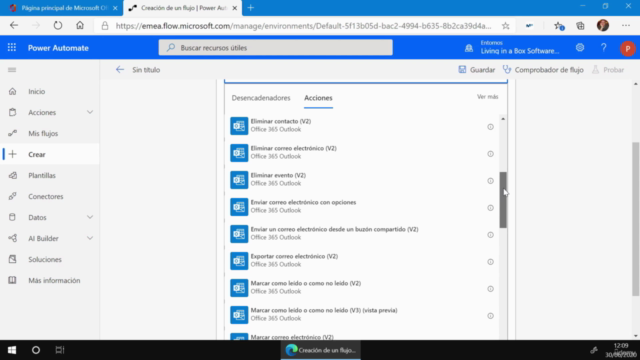Image resolution: width=640 pixels, height=360 pixels.
Task: Go back using the Sin título arrow
Action: pos(120,70)
